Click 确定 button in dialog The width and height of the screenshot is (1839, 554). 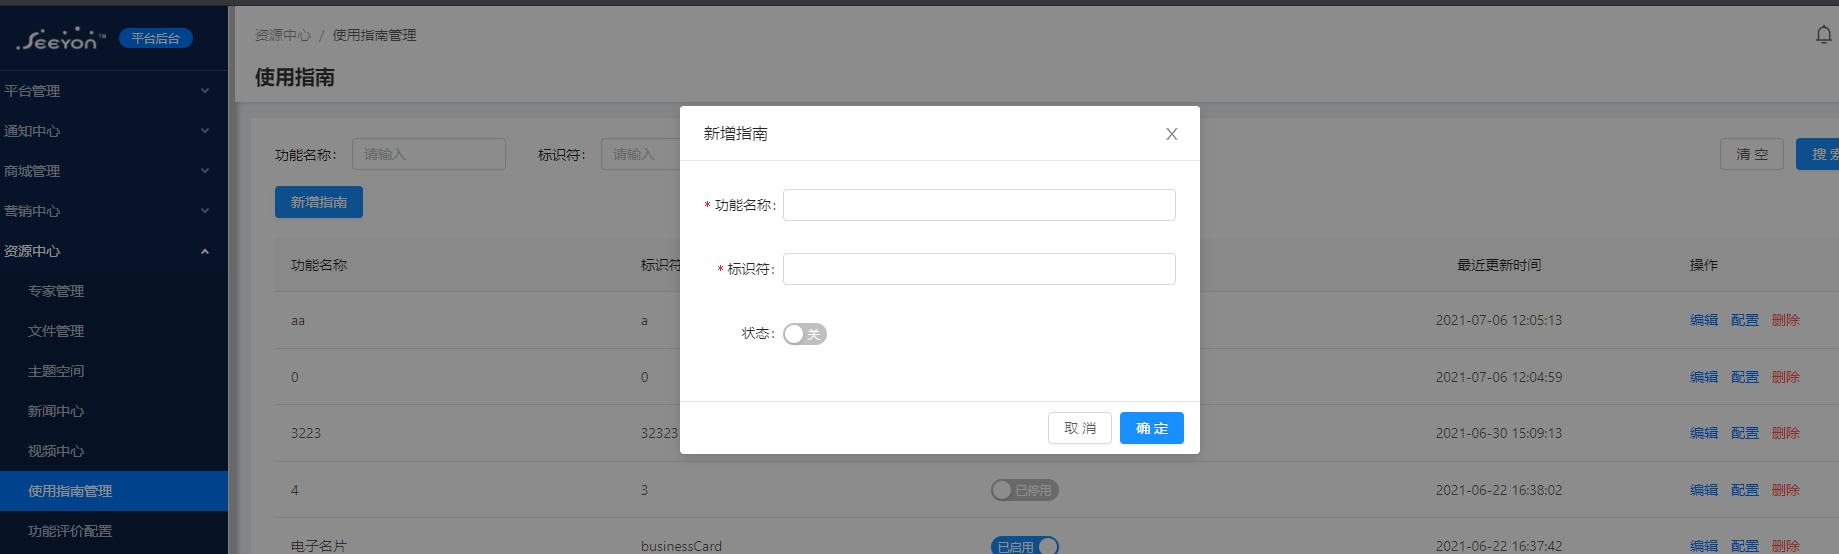coord(1152,428)
